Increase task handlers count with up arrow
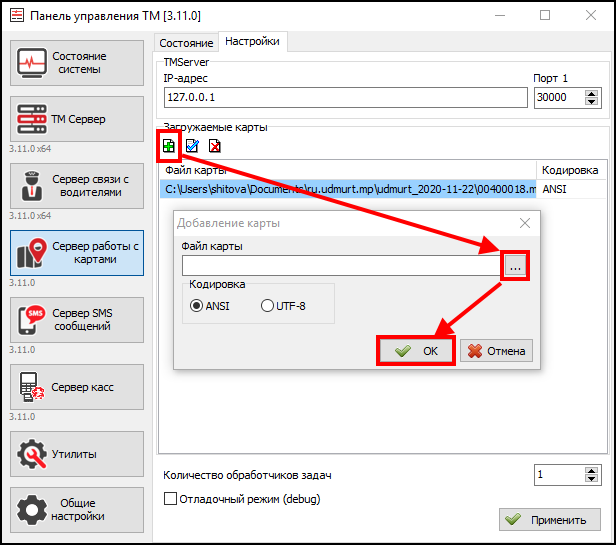This screenshot has height=545, width=616. point(591,471)
